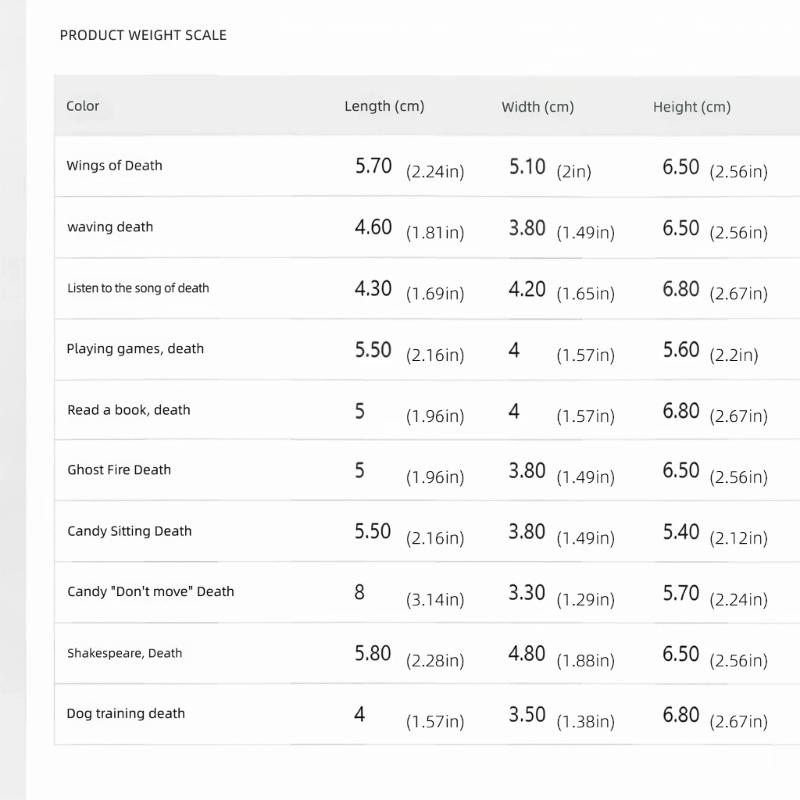This screenshot has width=800, height=800.
Task: Click the 4.30 length value
Action: (x=373, y=288)
